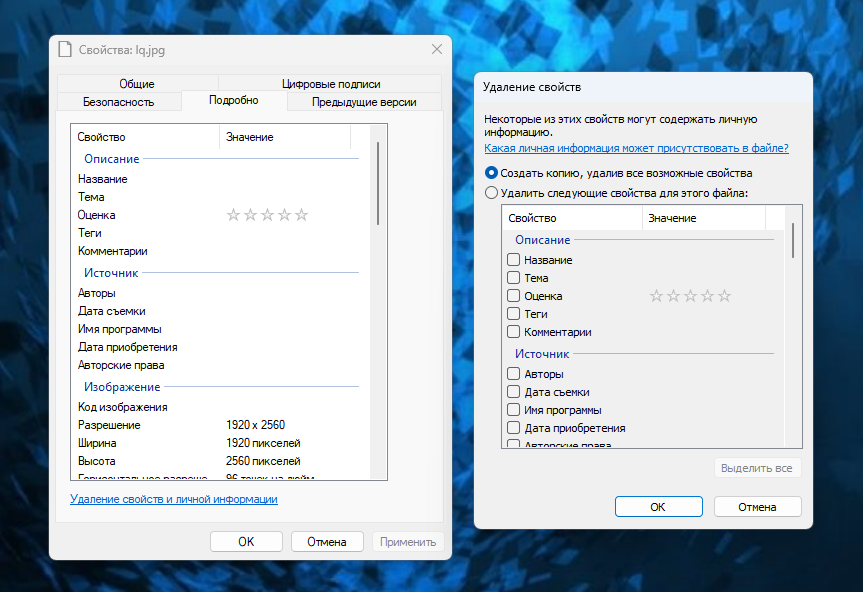Select Имя программы row in Properties list
Viewport: 863px width, 592px height.
[x=220, y=329]
